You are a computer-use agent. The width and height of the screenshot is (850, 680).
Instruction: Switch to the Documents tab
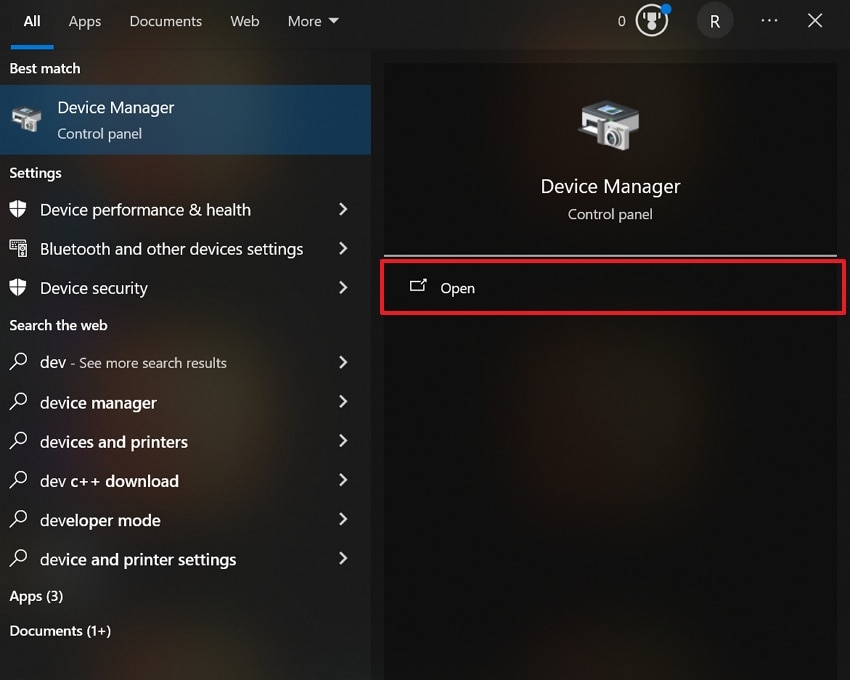pos(165,20)
